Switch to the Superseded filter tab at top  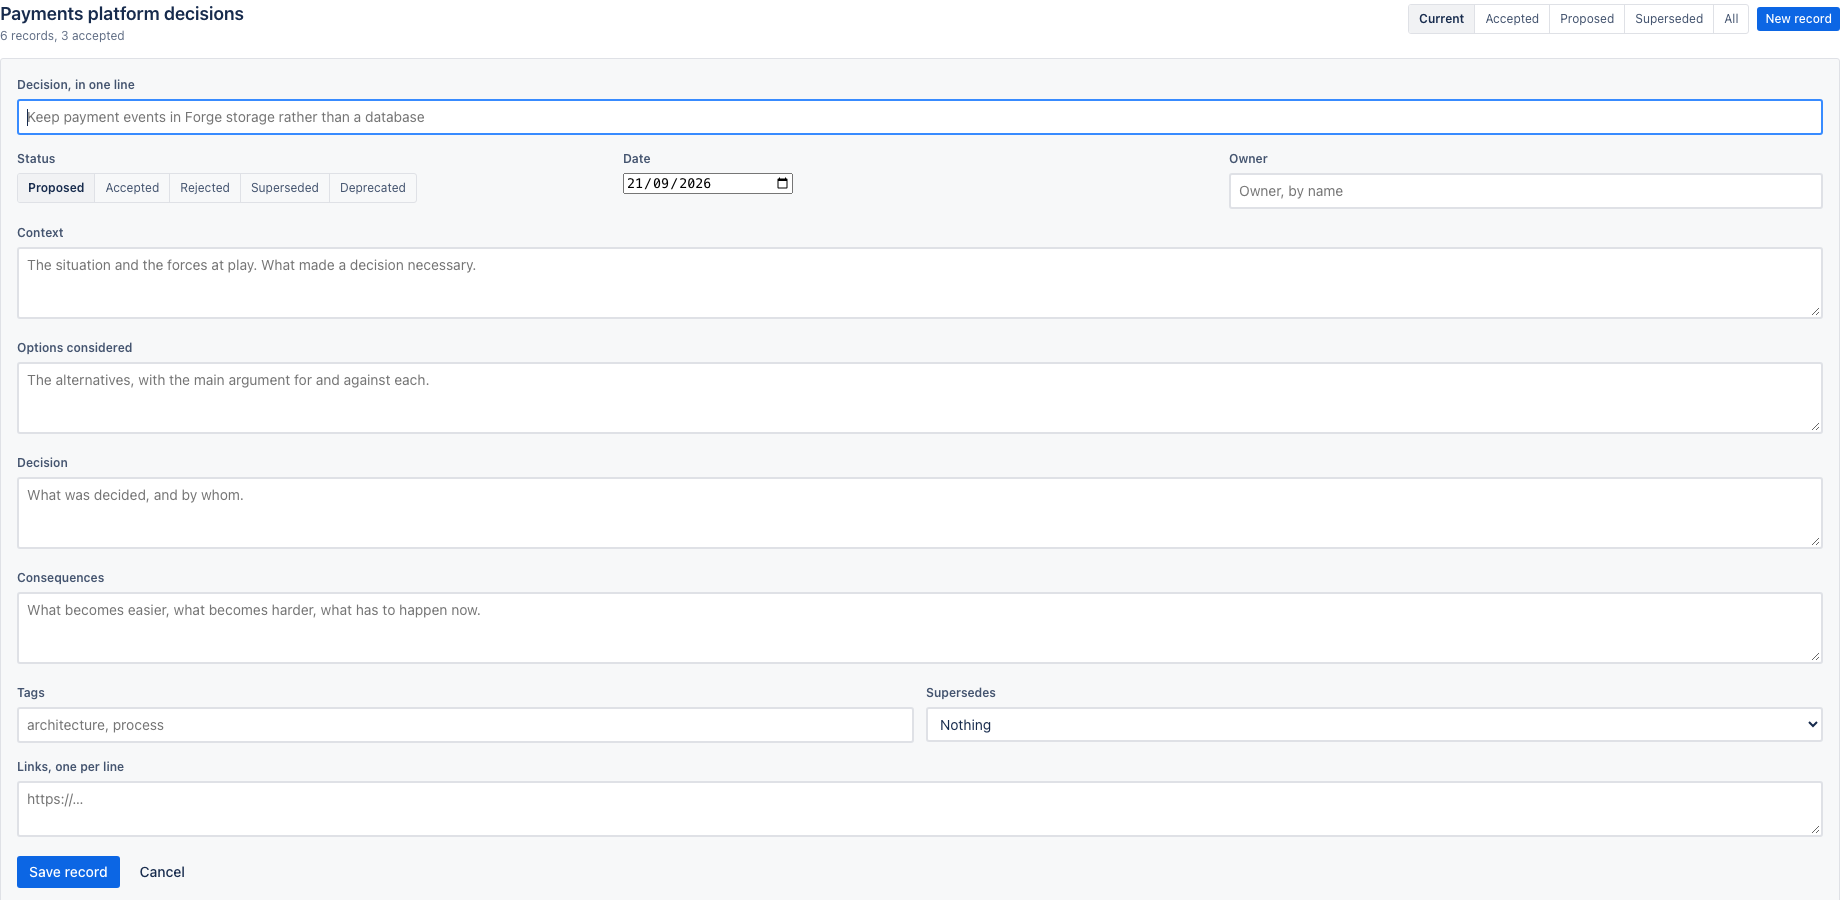tap(1669, 19)
